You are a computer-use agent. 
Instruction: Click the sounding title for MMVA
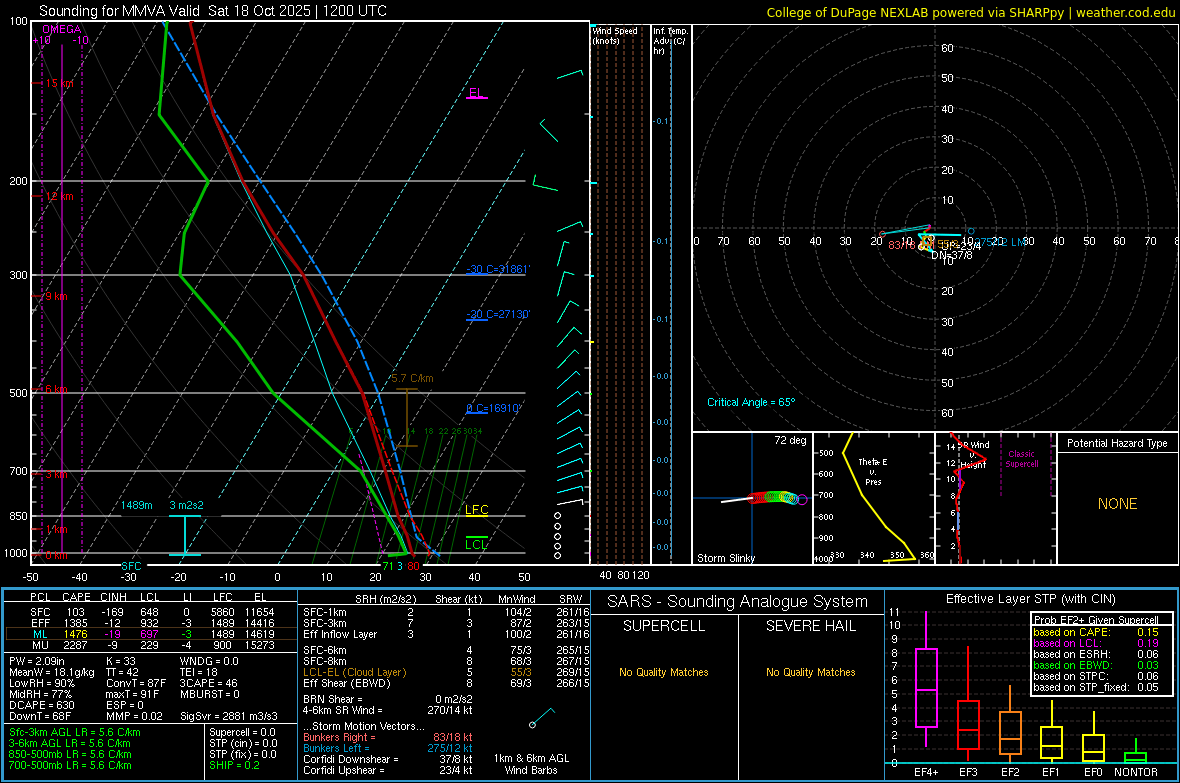point(213,11)
